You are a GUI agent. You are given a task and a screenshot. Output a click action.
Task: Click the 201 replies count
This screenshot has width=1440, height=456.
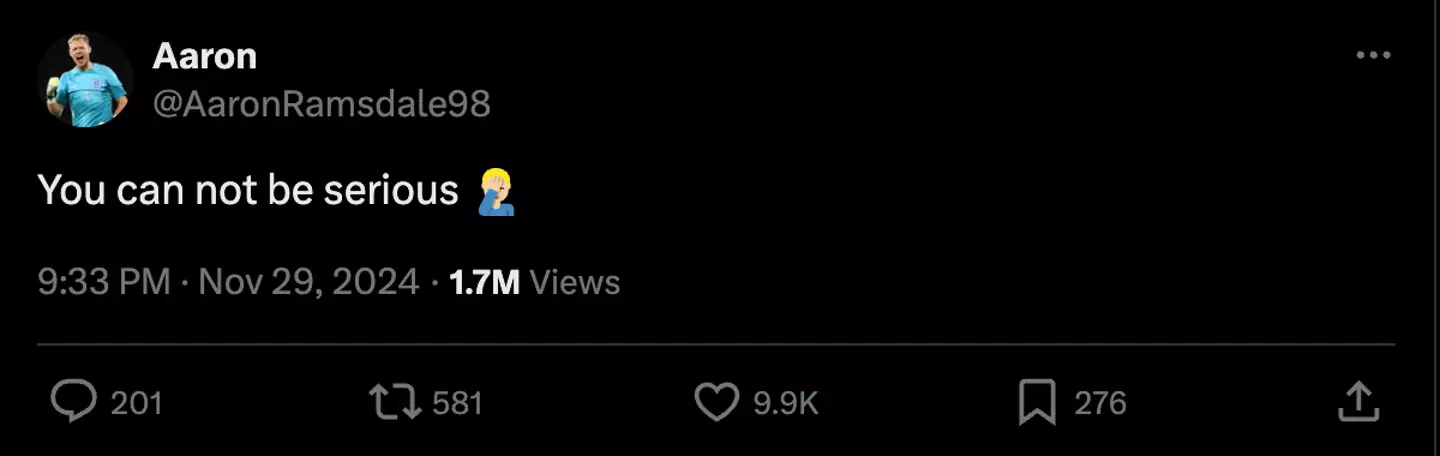pyautogui.click(x=136, y=403)
